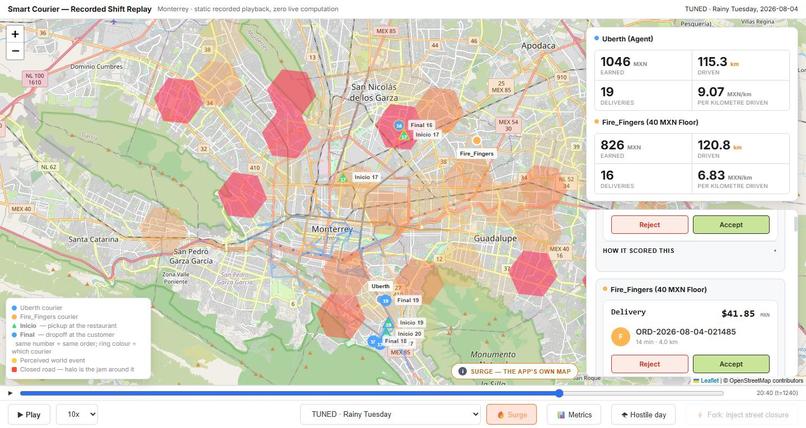Click the blue Final 19 dropoff marker

tap(384, 301)
